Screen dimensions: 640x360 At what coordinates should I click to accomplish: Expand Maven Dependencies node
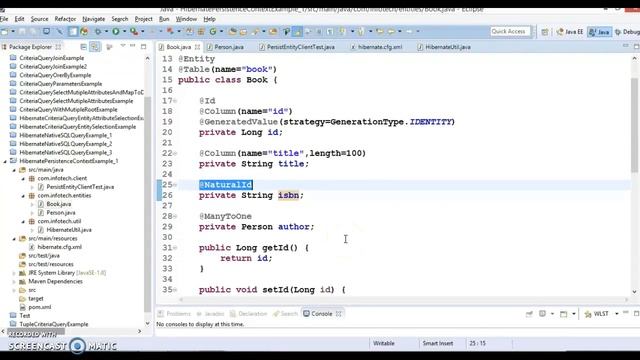14,281
